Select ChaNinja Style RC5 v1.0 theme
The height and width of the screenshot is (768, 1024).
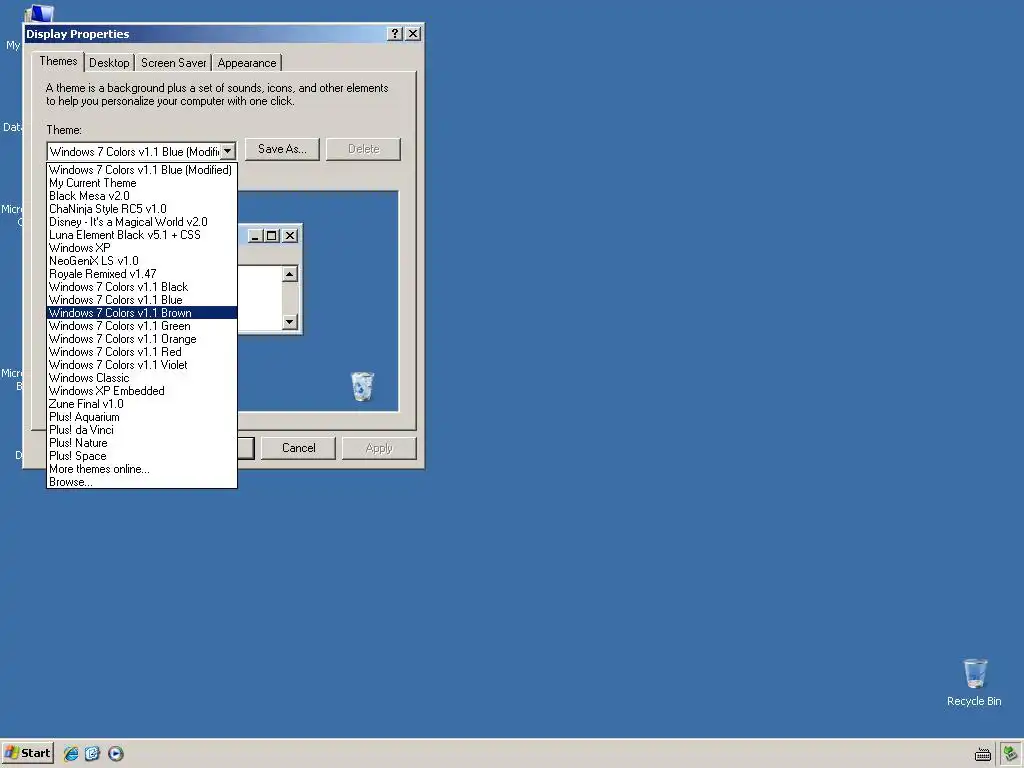coord(142,209)
